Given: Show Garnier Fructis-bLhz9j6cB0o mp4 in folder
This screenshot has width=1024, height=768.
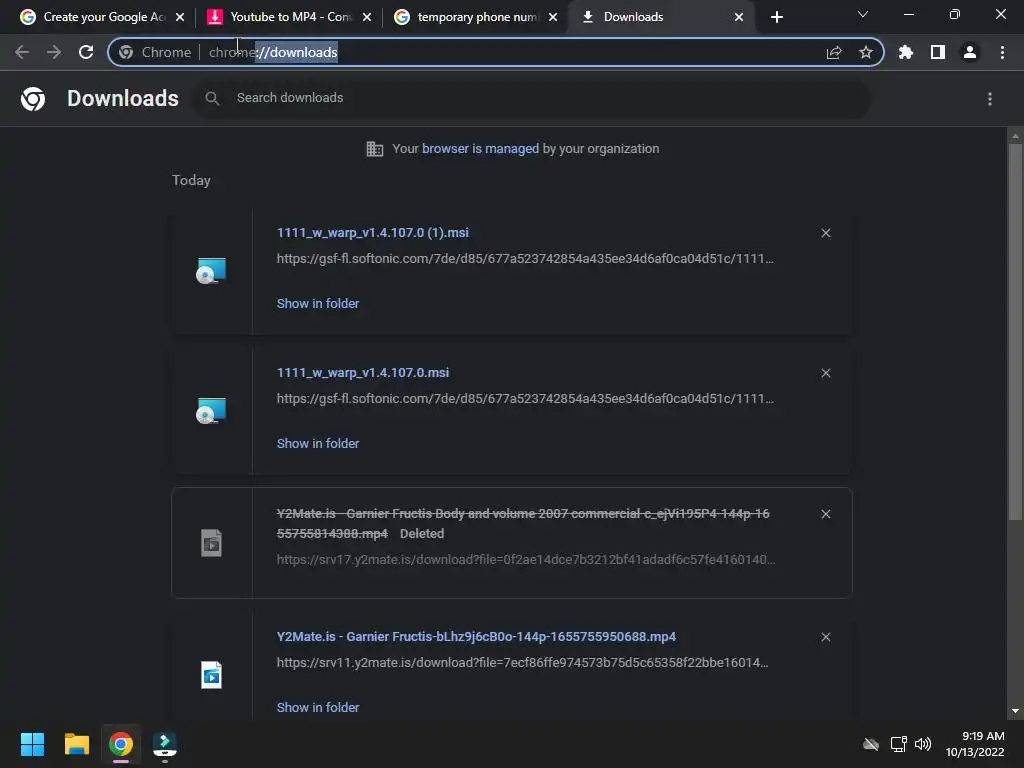Looking at the screenshot, I should (317, 707).
